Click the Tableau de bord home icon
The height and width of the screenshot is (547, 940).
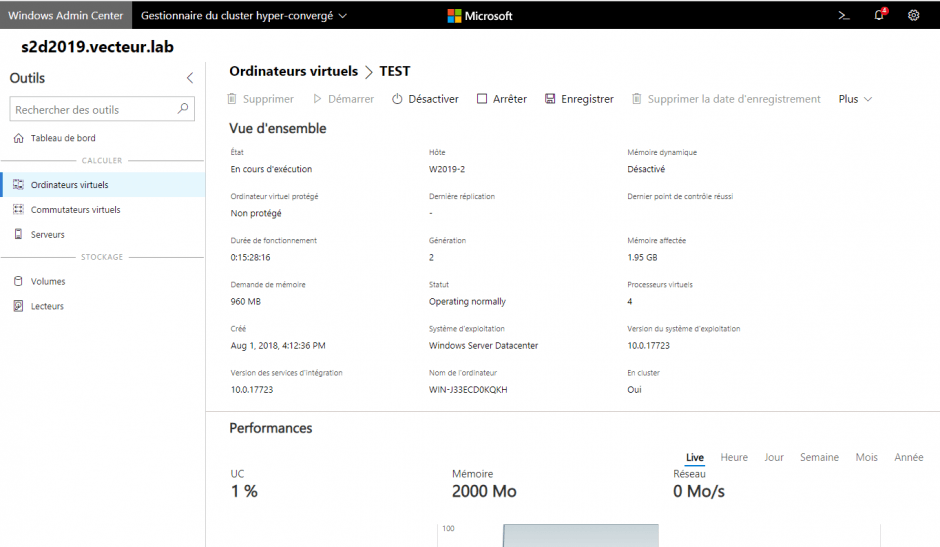19,138
